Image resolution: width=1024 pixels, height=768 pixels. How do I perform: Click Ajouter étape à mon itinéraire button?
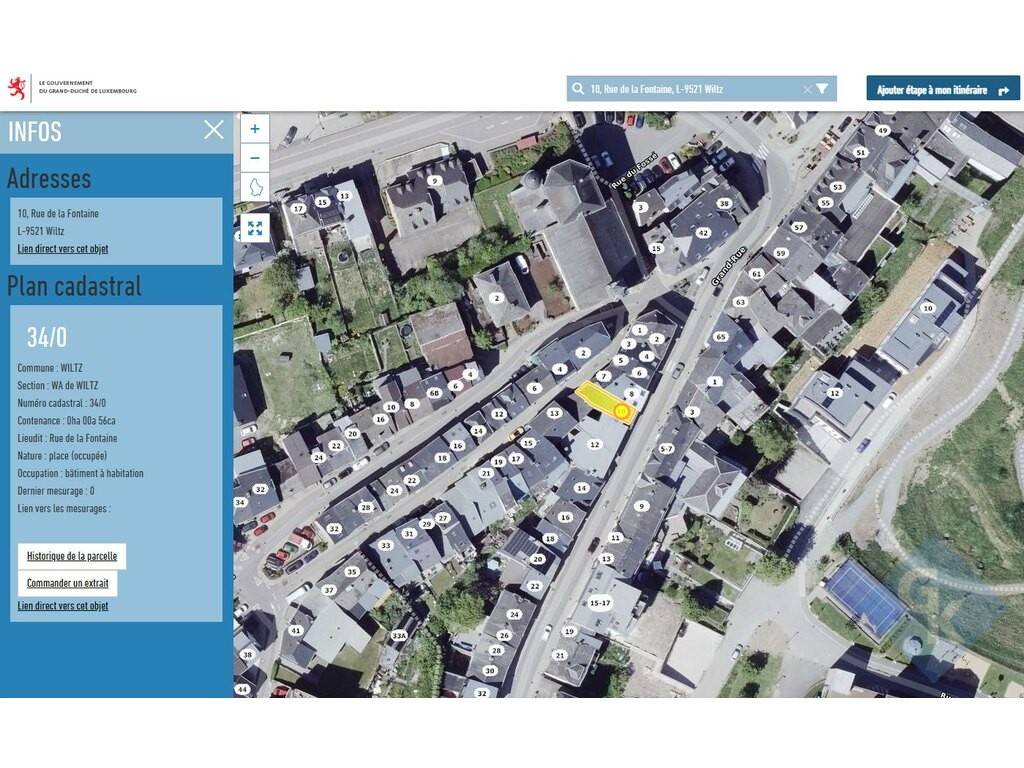pyautogui.click(x=943, y=89)
